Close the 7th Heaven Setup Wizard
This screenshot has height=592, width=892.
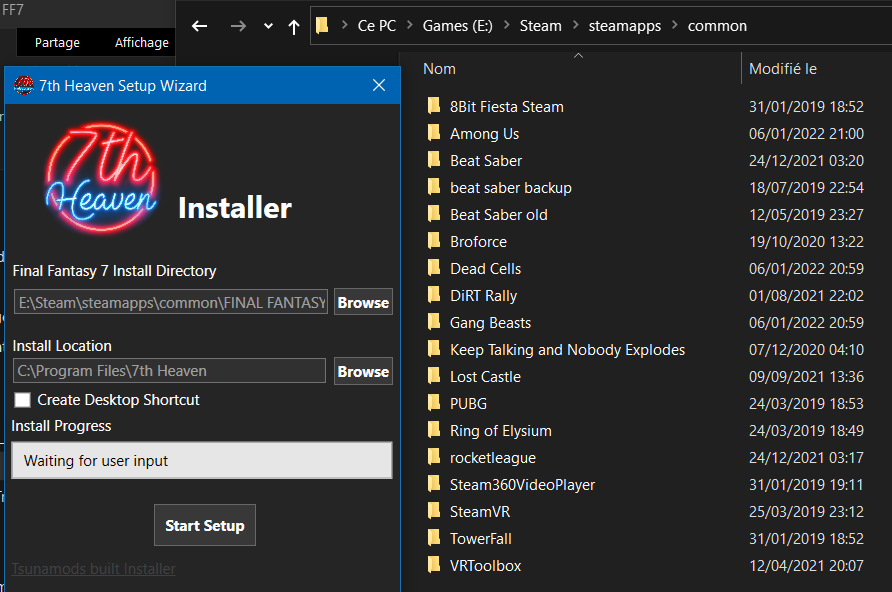[379, 85]
